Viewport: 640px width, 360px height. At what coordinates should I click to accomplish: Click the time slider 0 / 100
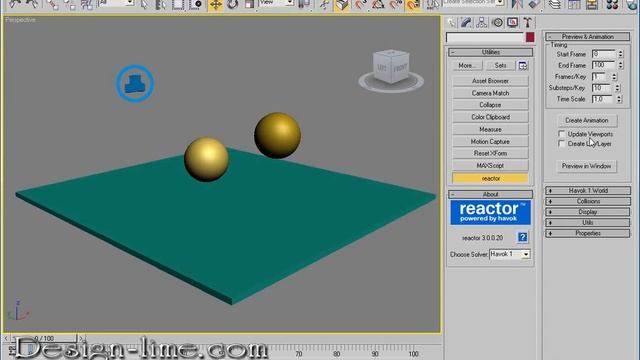click(x=44, y=338)
